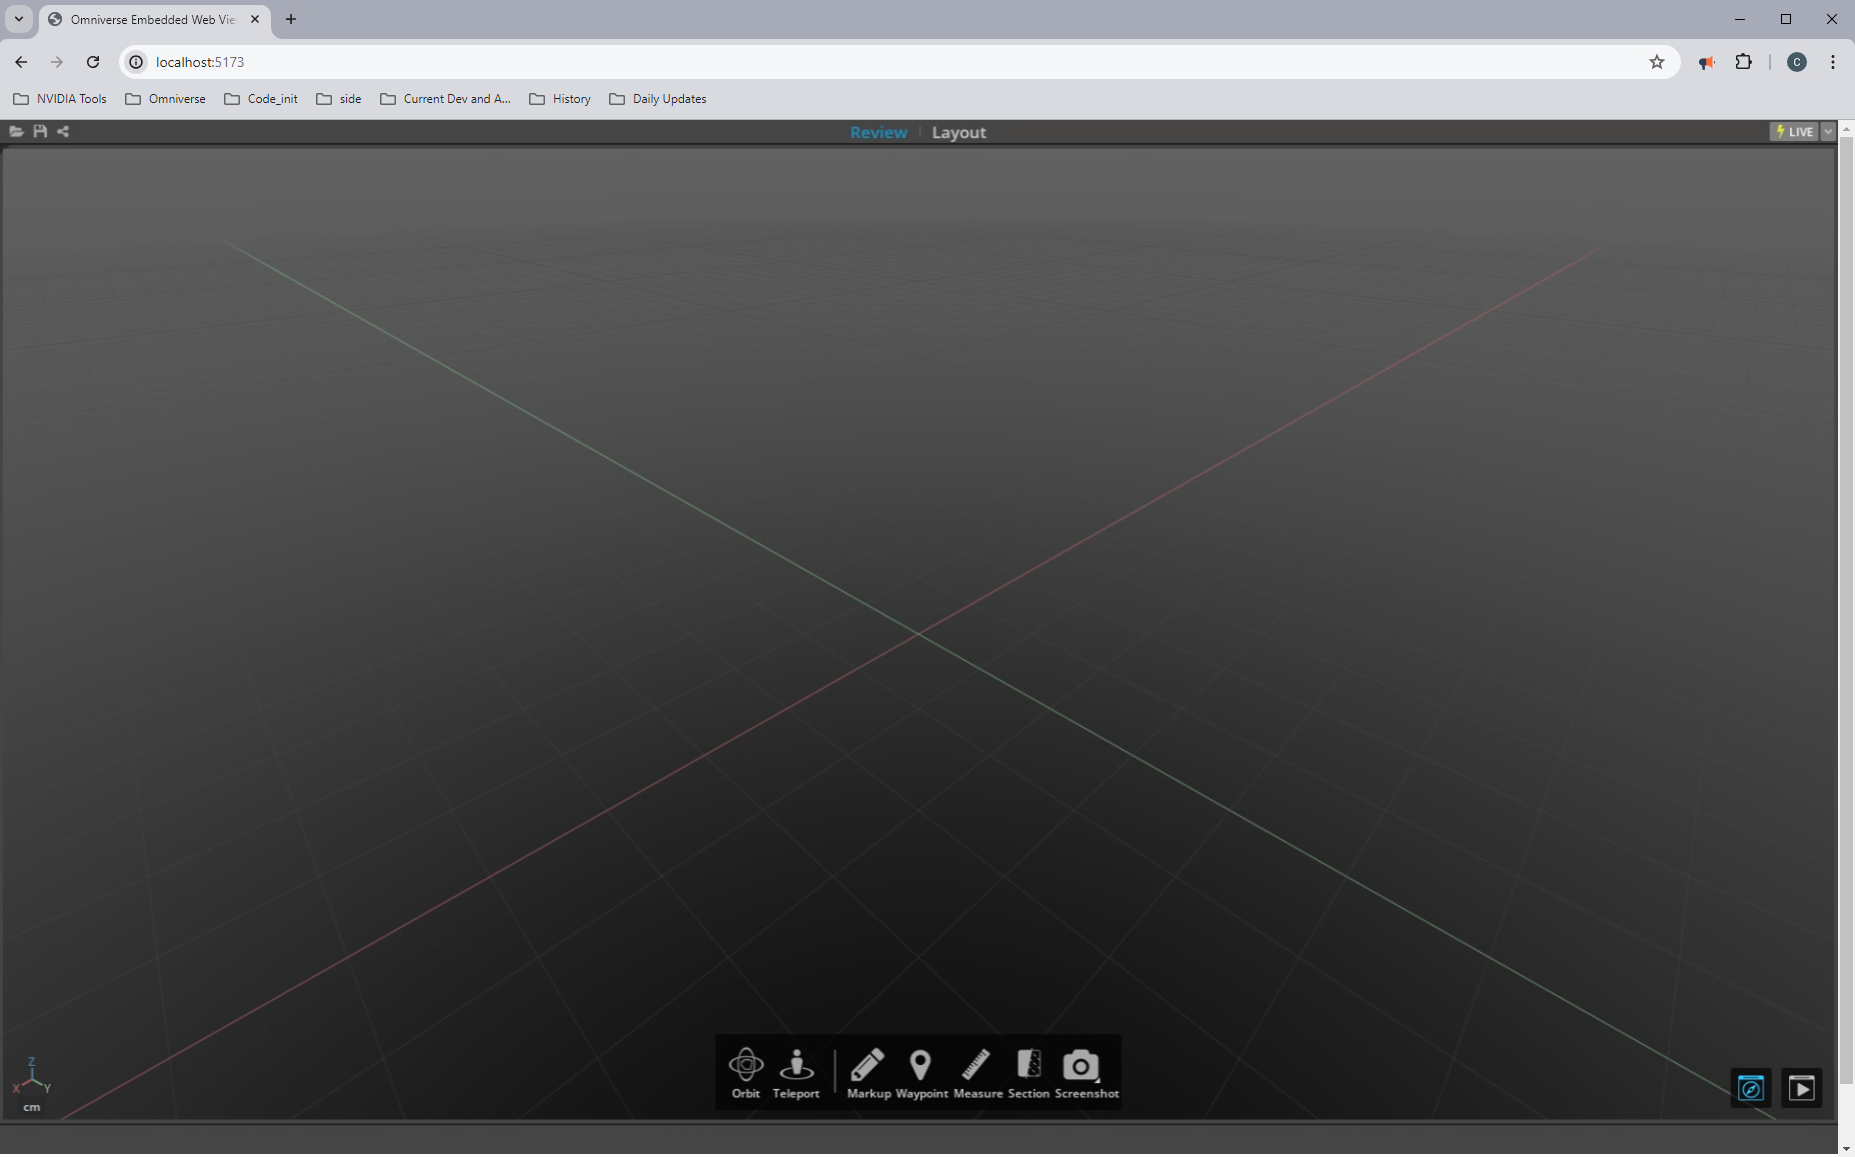This screenshot has height=1157, width=1855.
Task: Enable the Section tool
Action: (x=1028, y=1073)
